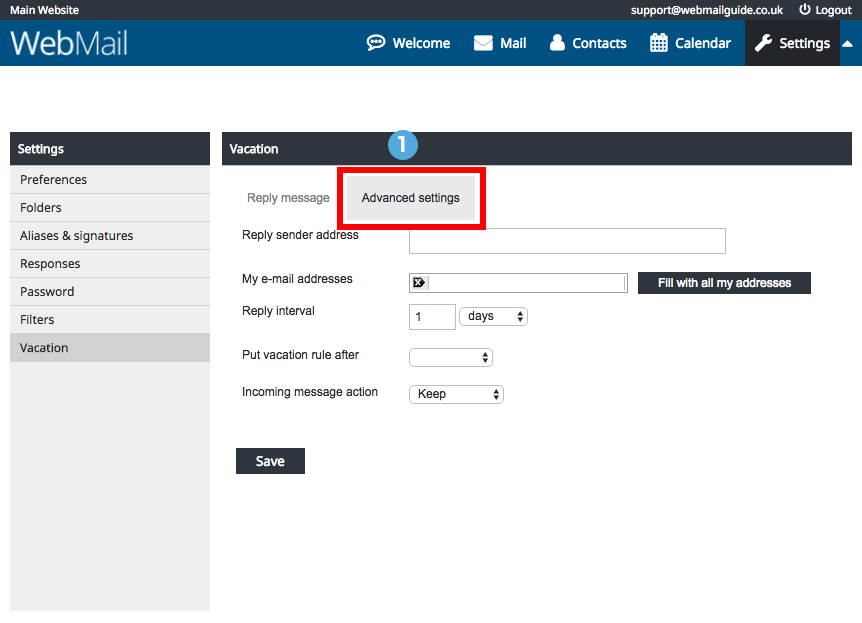Focus the My e-mail addresses field

coord(518,283)
